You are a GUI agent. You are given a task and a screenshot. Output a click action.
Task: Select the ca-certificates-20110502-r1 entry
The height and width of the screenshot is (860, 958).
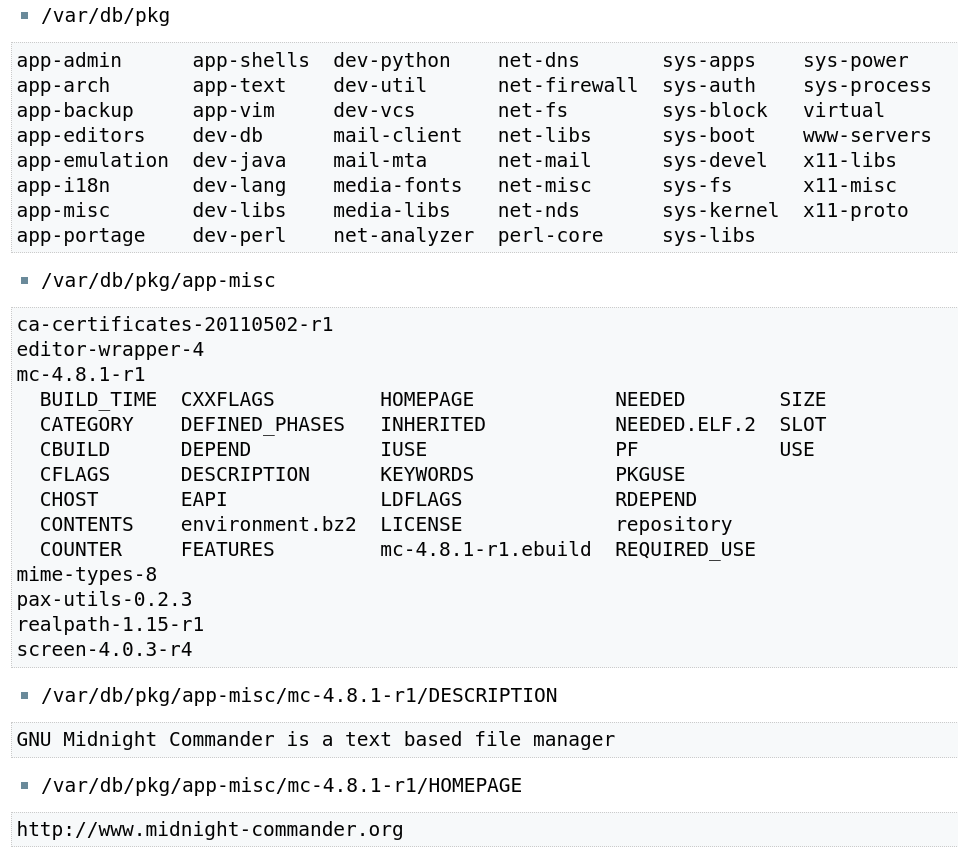tap(175, 325)
